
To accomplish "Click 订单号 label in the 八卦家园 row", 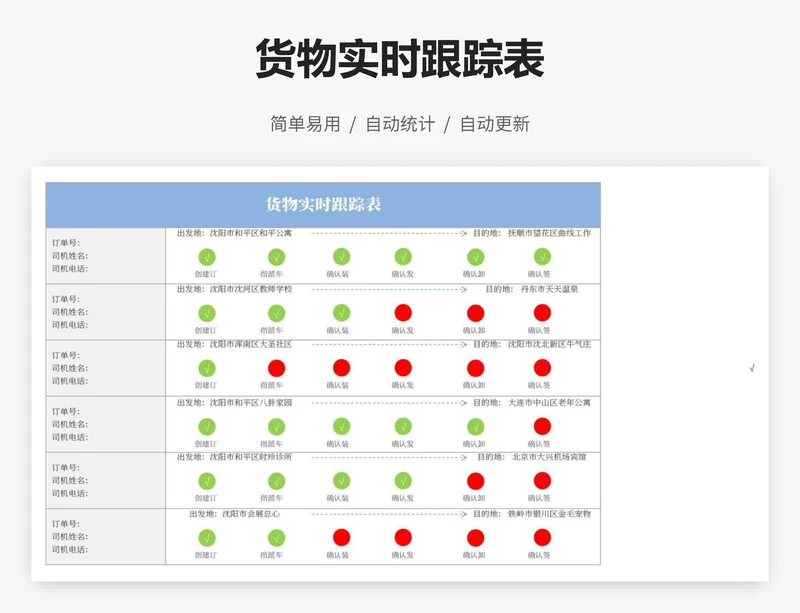I will click(66, 411).
